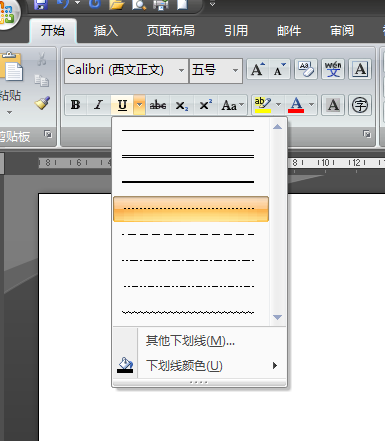Click the dropdown resize grip dots

199,382
